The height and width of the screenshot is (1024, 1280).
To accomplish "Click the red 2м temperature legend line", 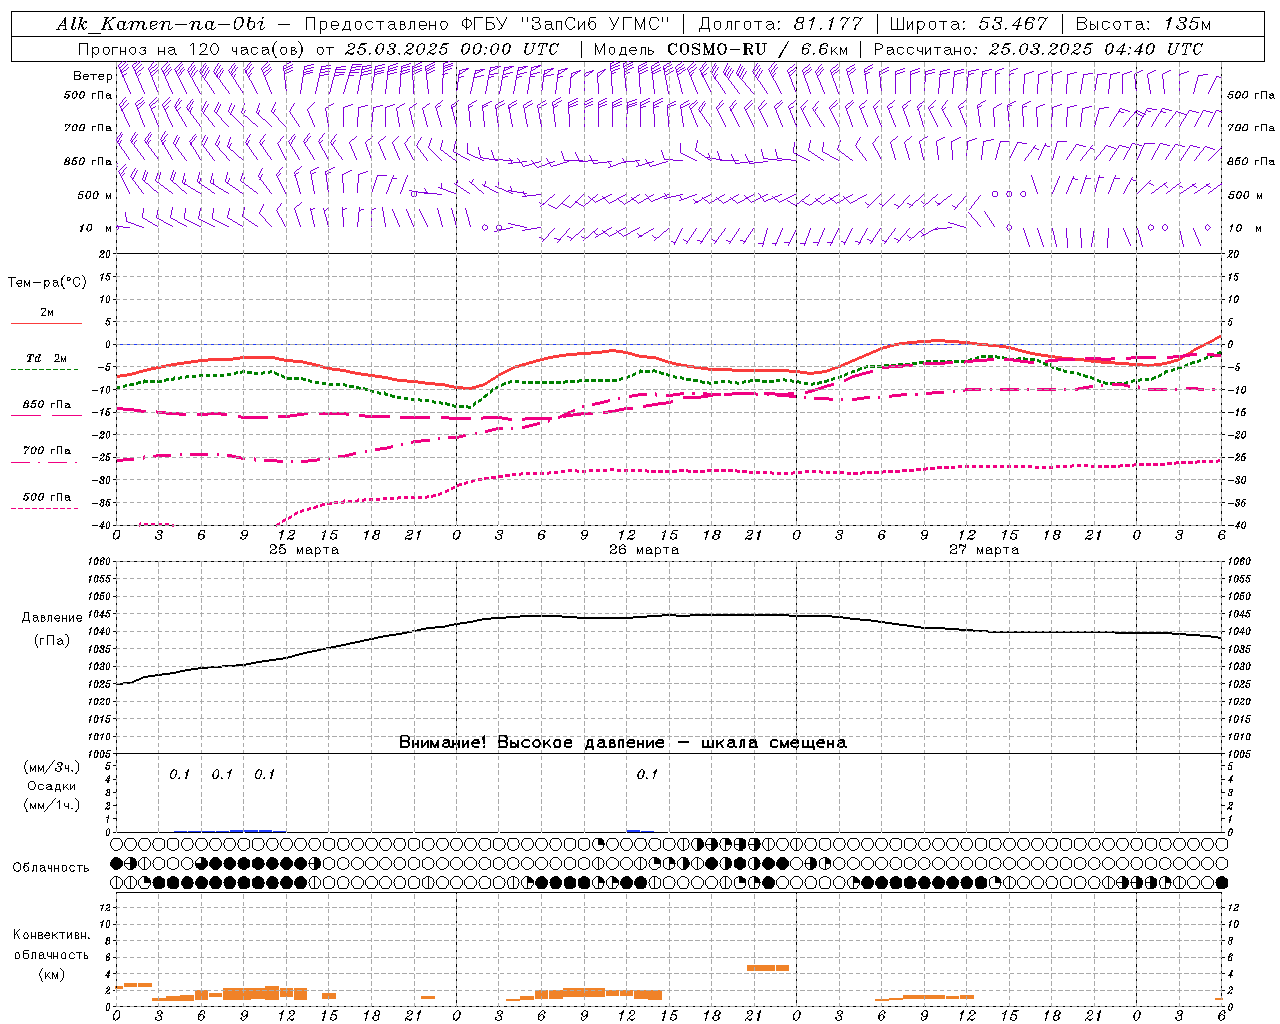I will 46,323.
